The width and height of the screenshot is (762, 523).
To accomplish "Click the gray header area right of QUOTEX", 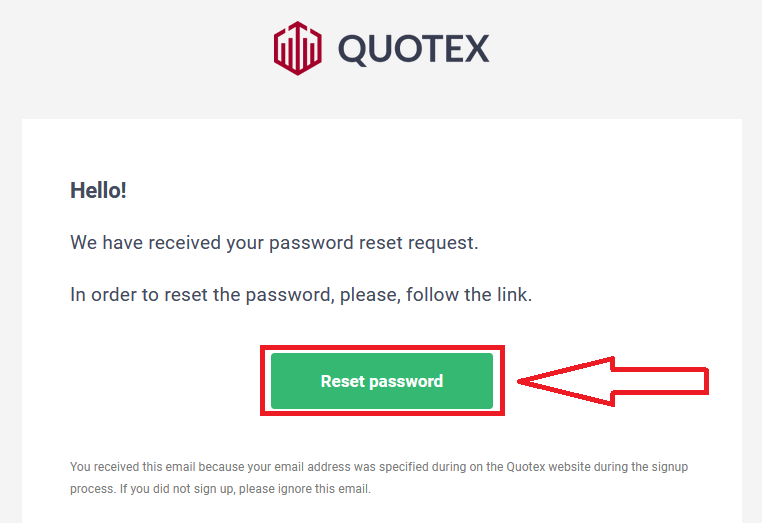I will click(620, 50).
